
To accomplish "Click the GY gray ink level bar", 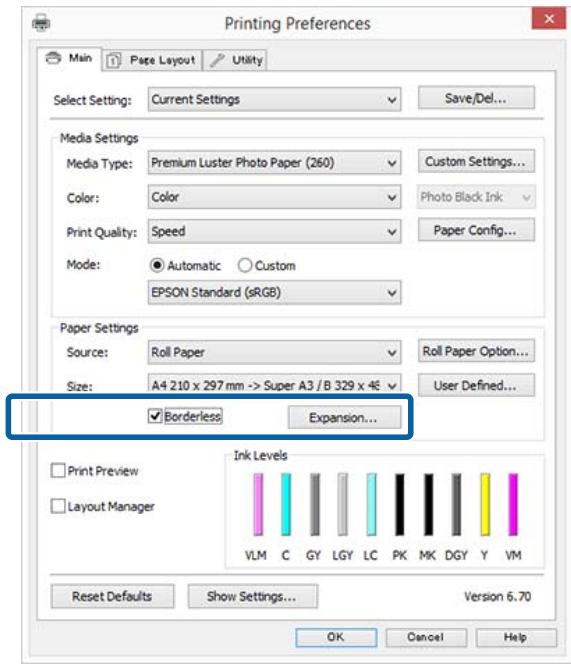I will (x=314, y=505).
